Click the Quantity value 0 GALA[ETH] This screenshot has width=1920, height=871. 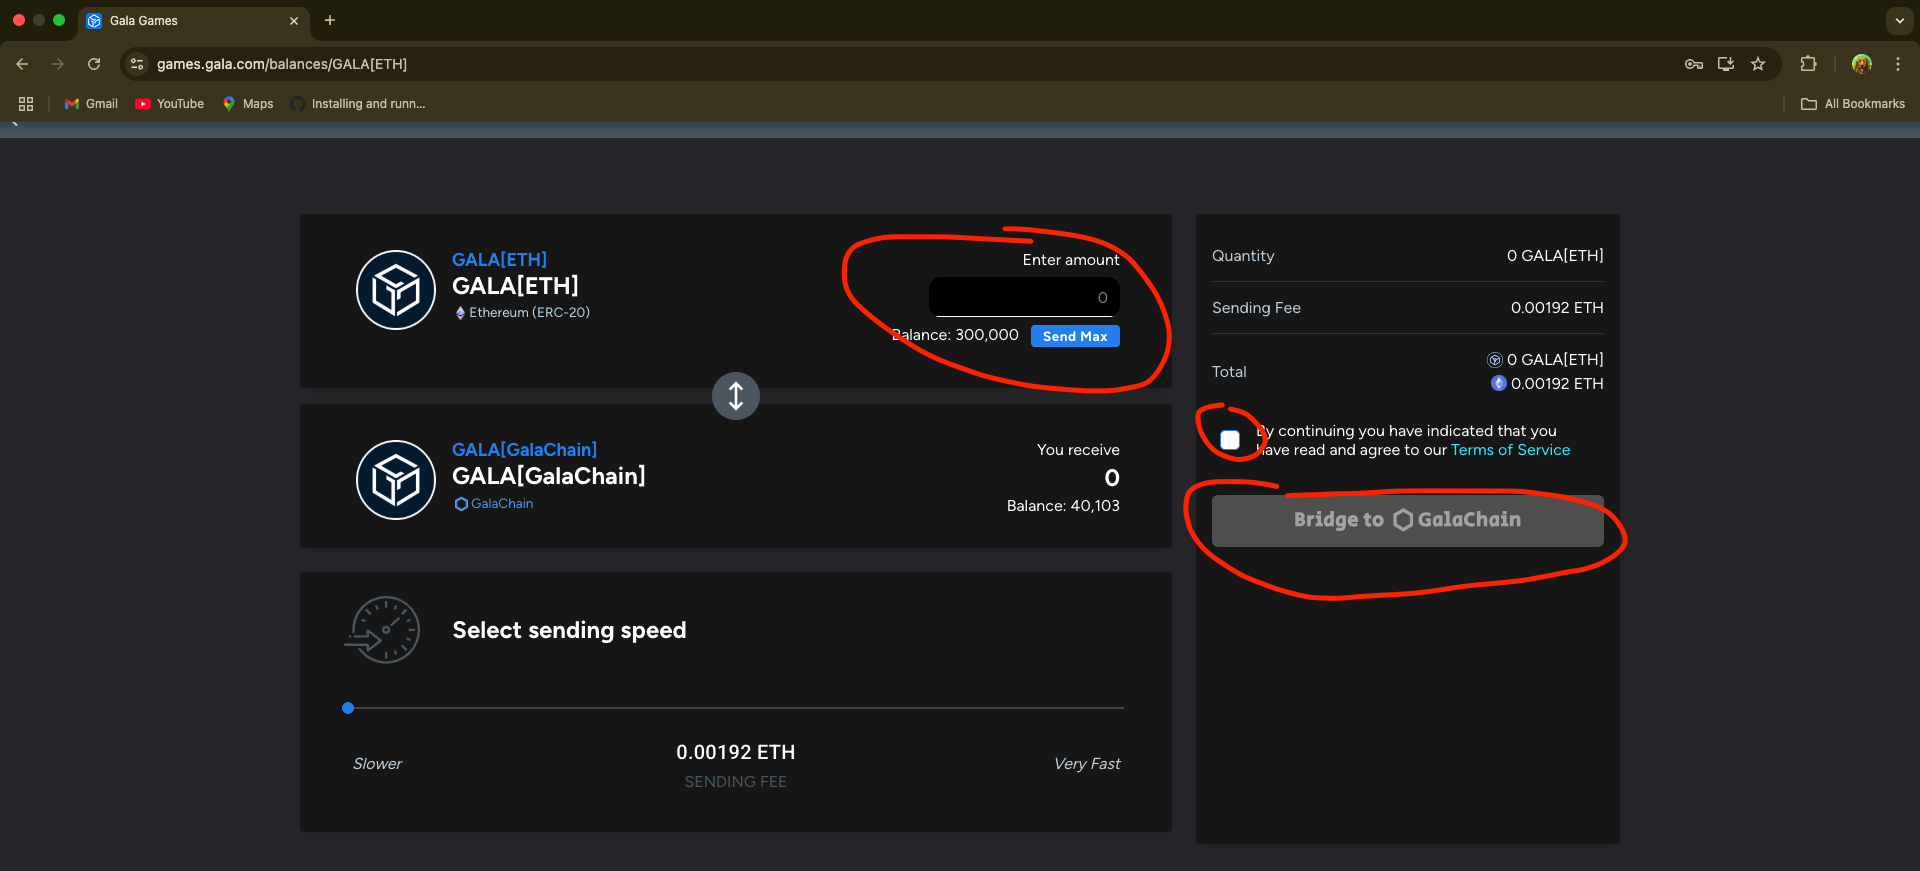point(1555,256)
